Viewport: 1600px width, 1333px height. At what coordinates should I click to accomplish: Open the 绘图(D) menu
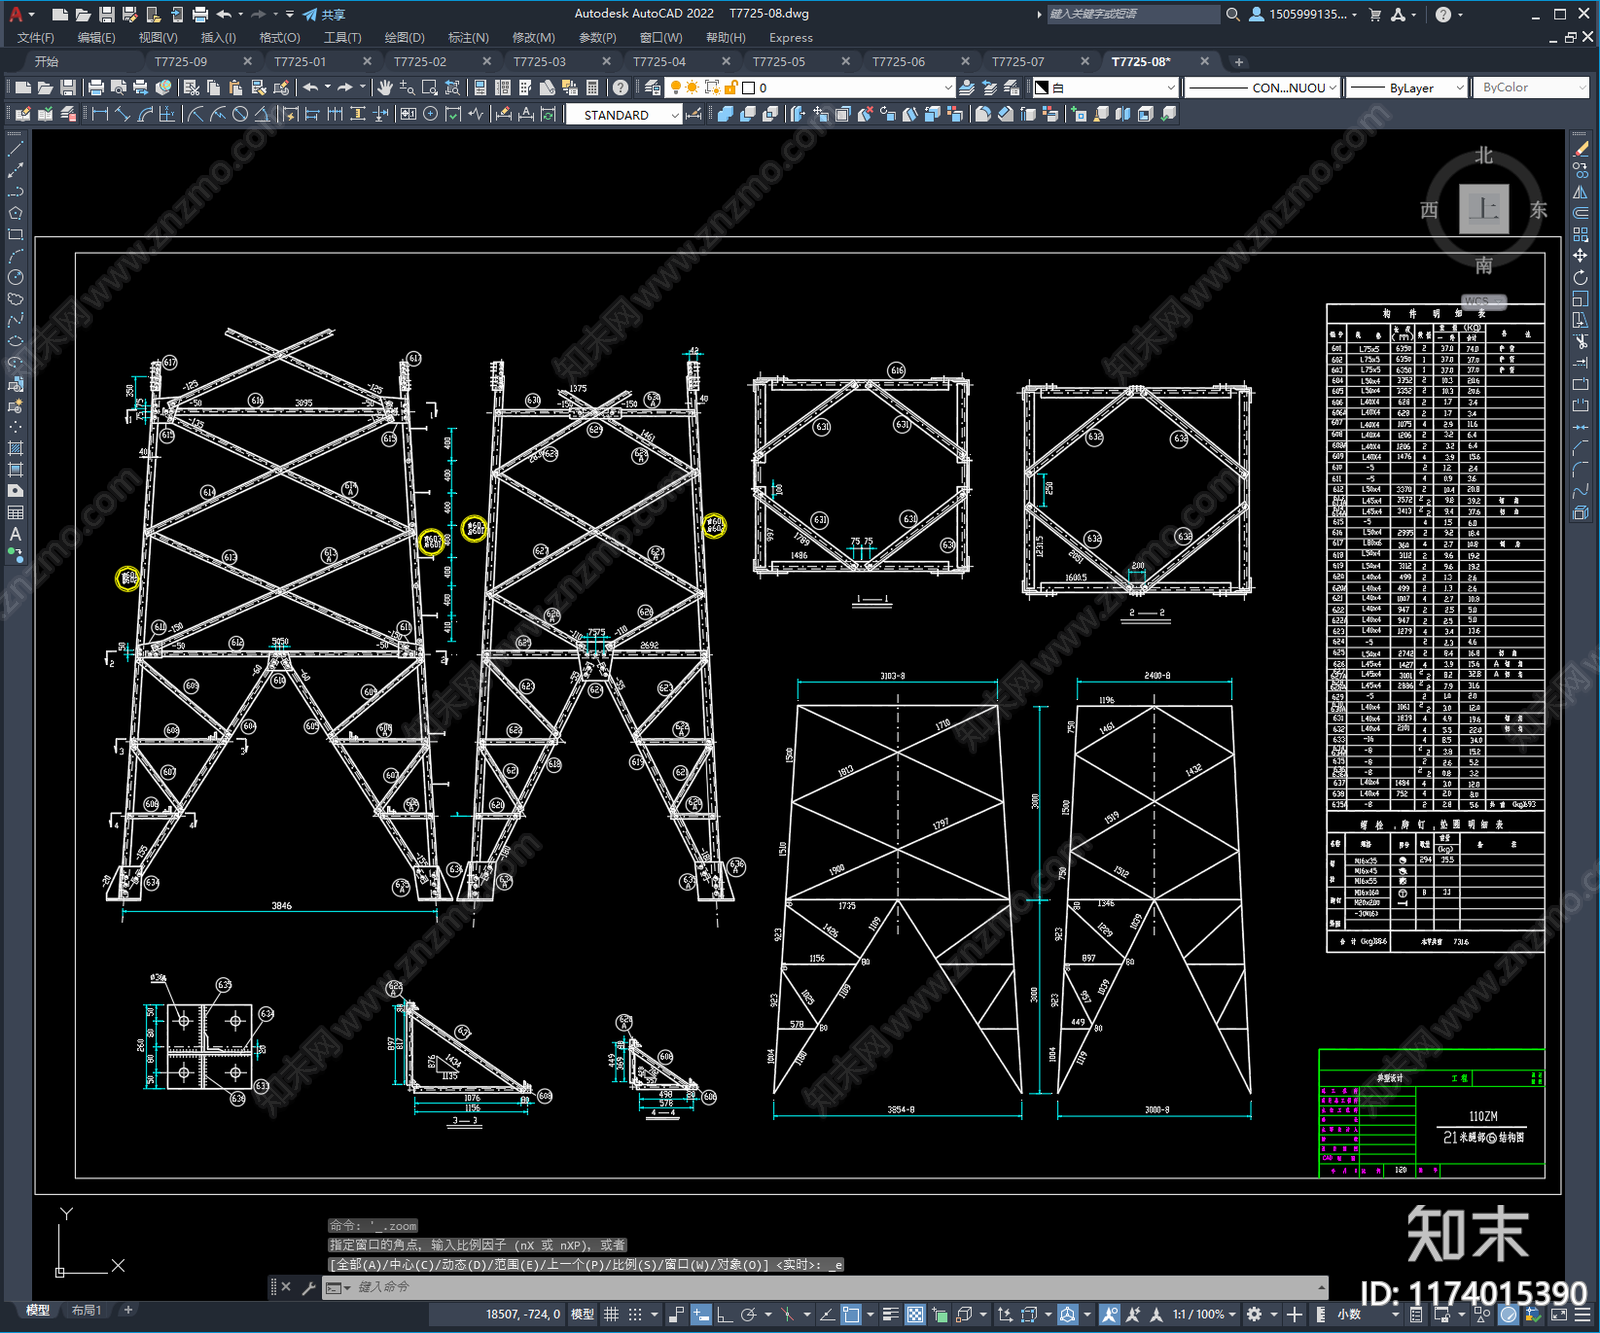tap(404, 38)
